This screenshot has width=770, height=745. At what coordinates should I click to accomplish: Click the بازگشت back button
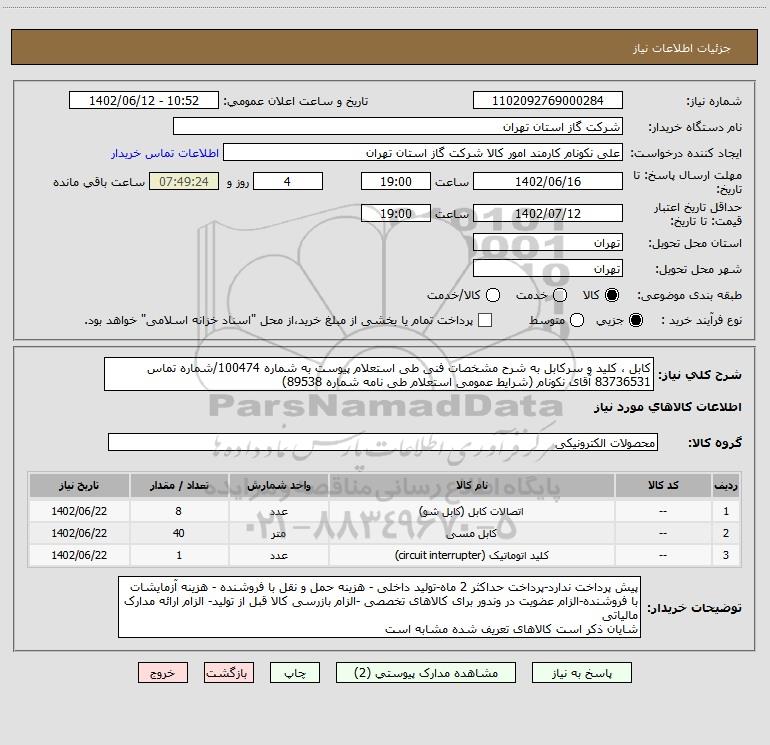point(229,673)
